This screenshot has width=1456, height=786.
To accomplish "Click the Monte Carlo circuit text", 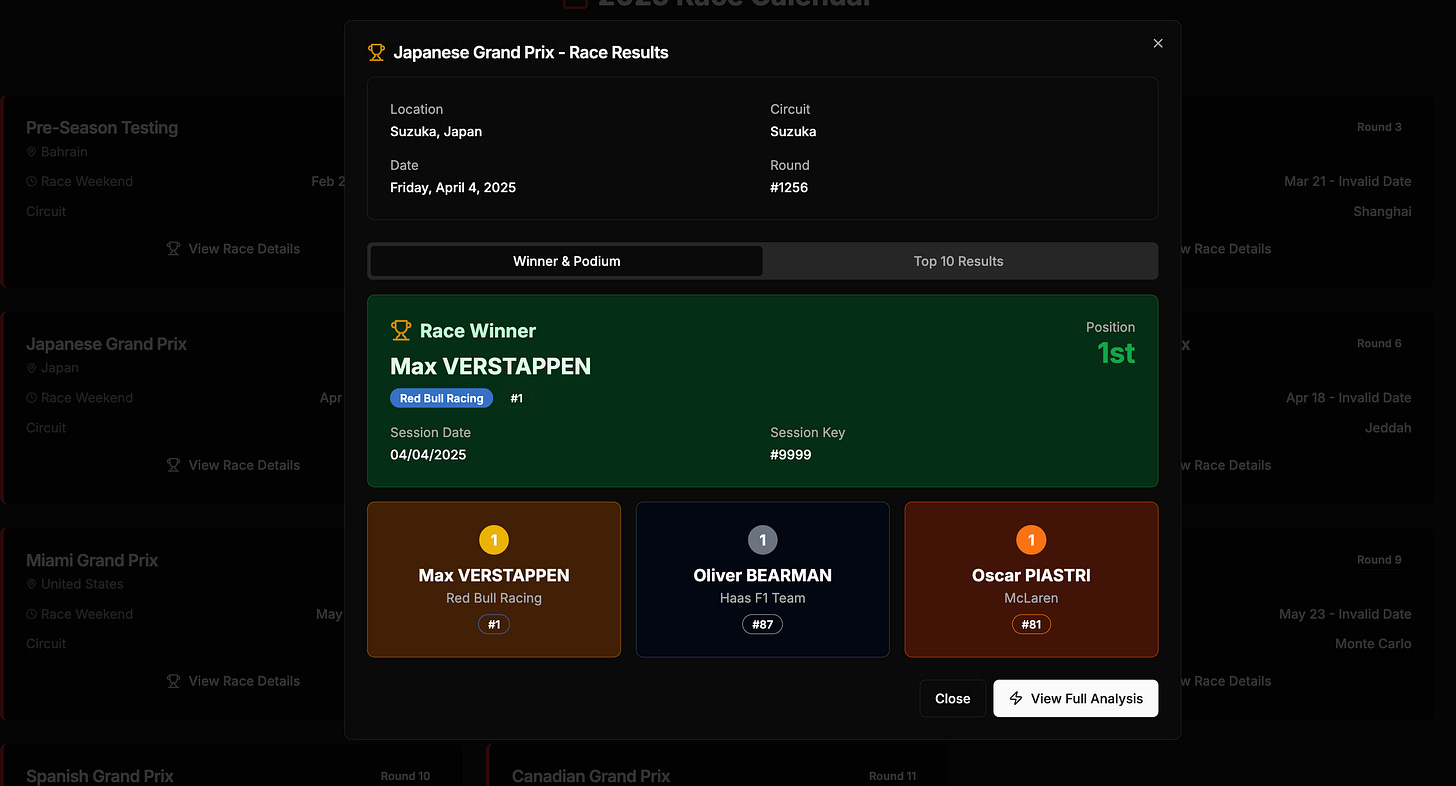I will 1373,644.
